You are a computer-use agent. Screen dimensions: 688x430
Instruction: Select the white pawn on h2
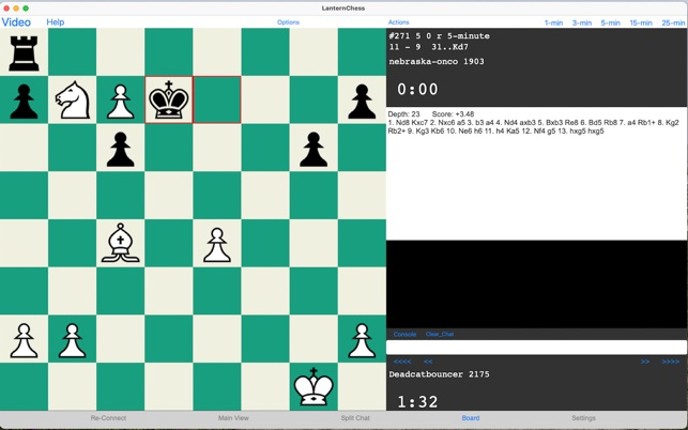[362, 341]
